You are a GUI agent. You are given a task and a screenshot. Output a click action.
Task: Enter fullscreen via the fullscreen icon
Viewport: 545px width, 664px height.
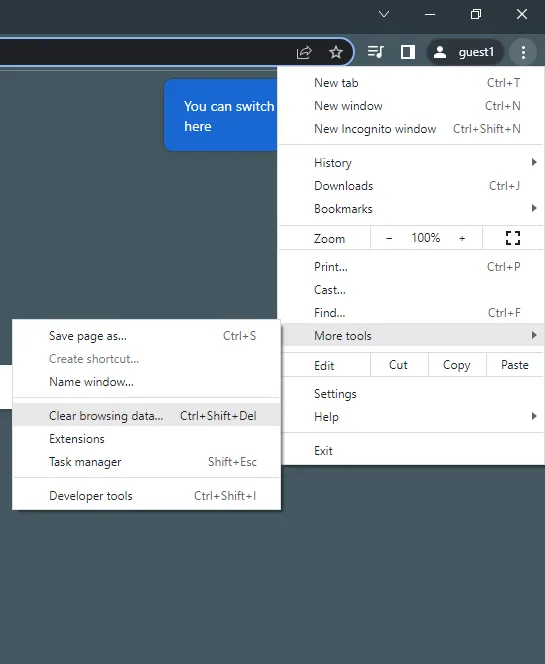(x=513, y=238)
